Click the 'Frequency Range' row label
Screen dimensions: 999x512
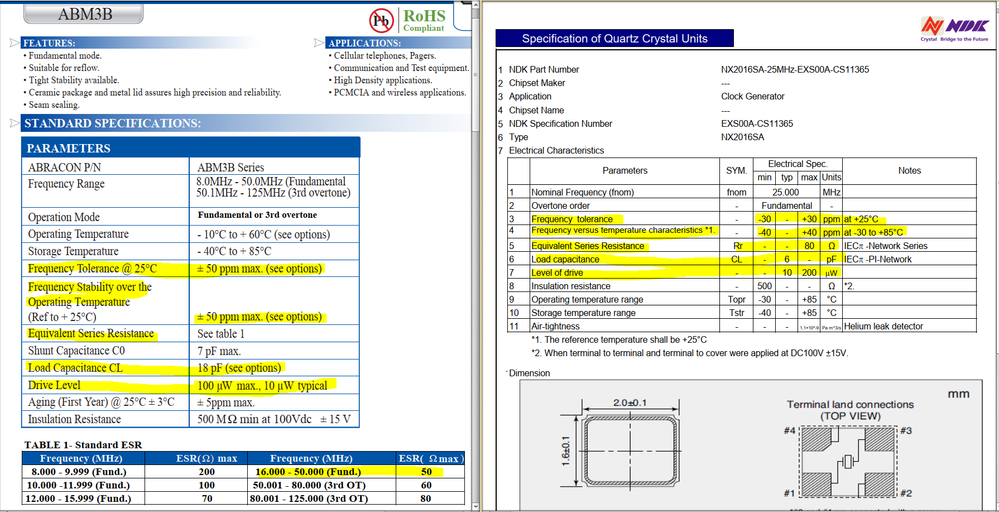click(66, 184)
